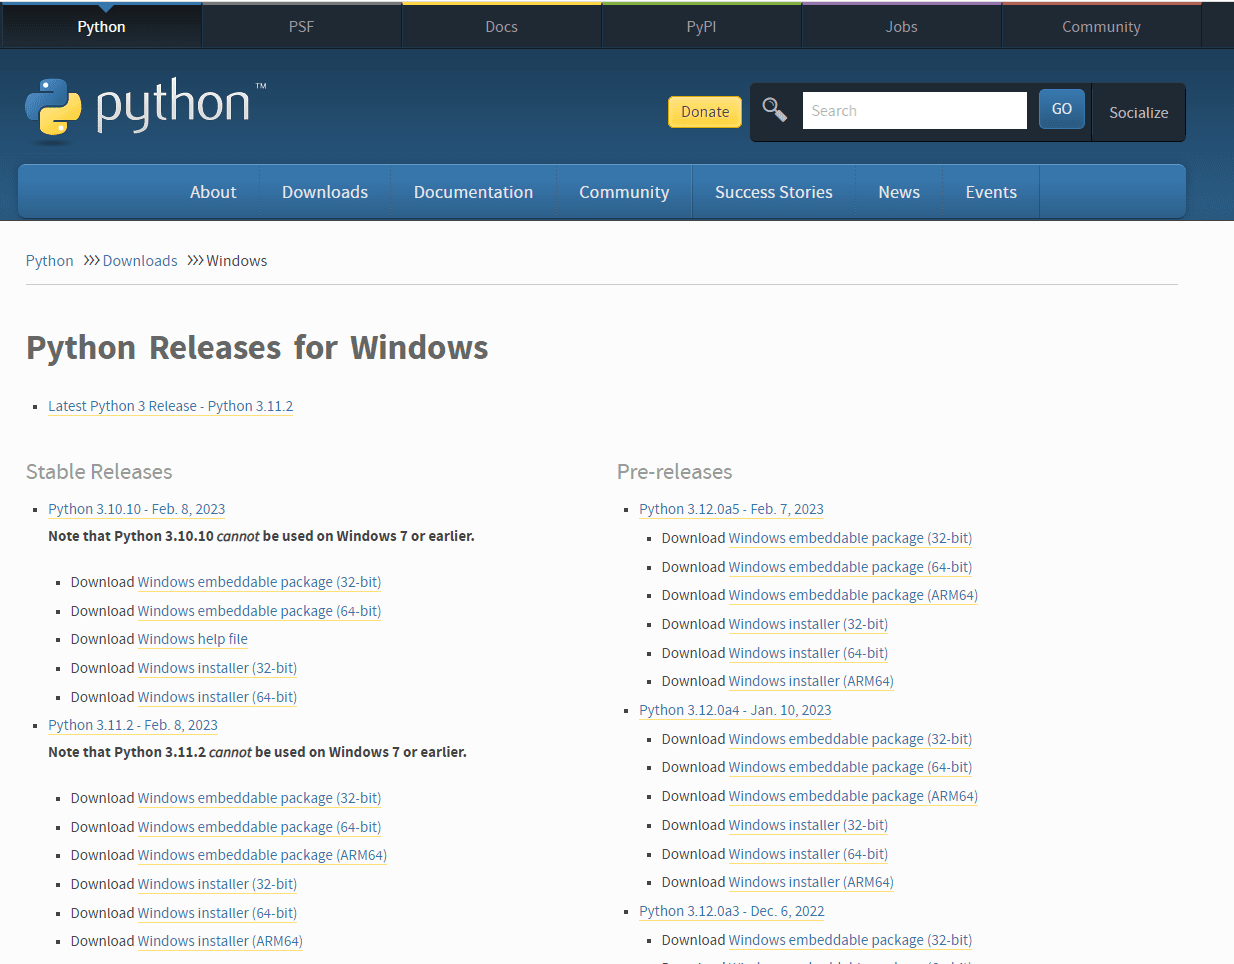The height and width of the screenshot is (964, 1234).
Task: Download 3.12.0a5 Windows installer (32-bit)
Action: pos(808,624)
